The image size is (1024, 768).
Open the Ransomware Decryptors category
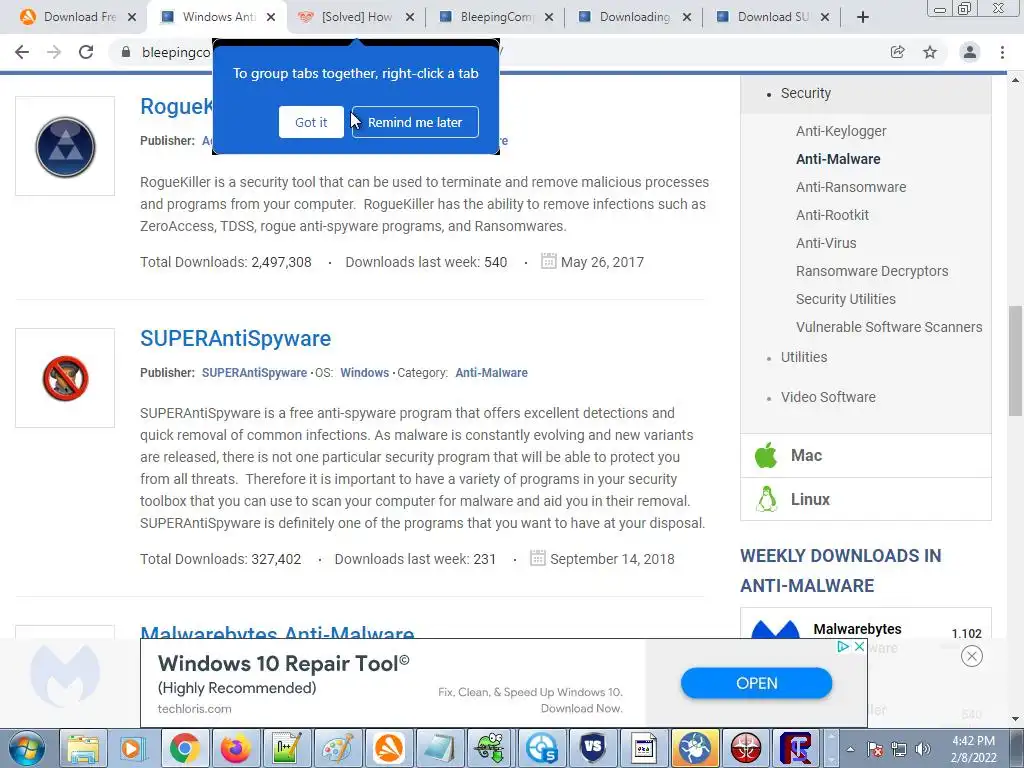point(872,271)
